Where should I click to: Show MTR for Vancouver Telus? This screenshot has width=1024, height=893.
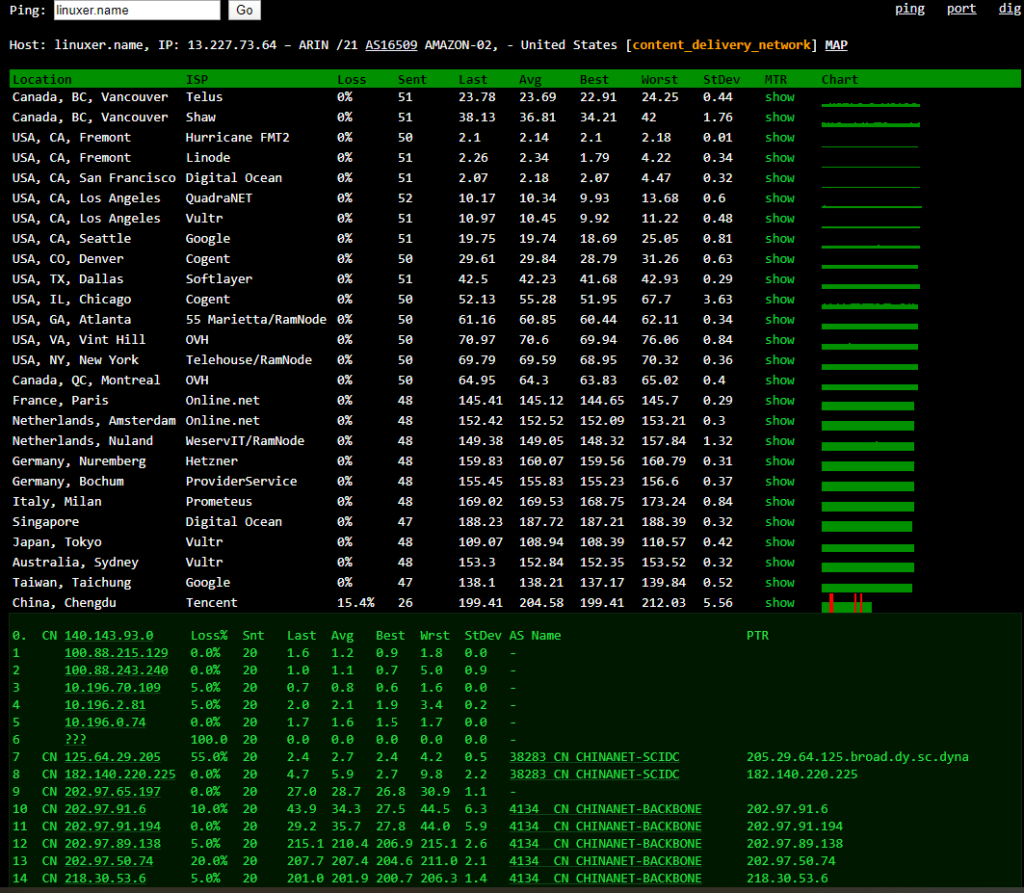point(779,97)
